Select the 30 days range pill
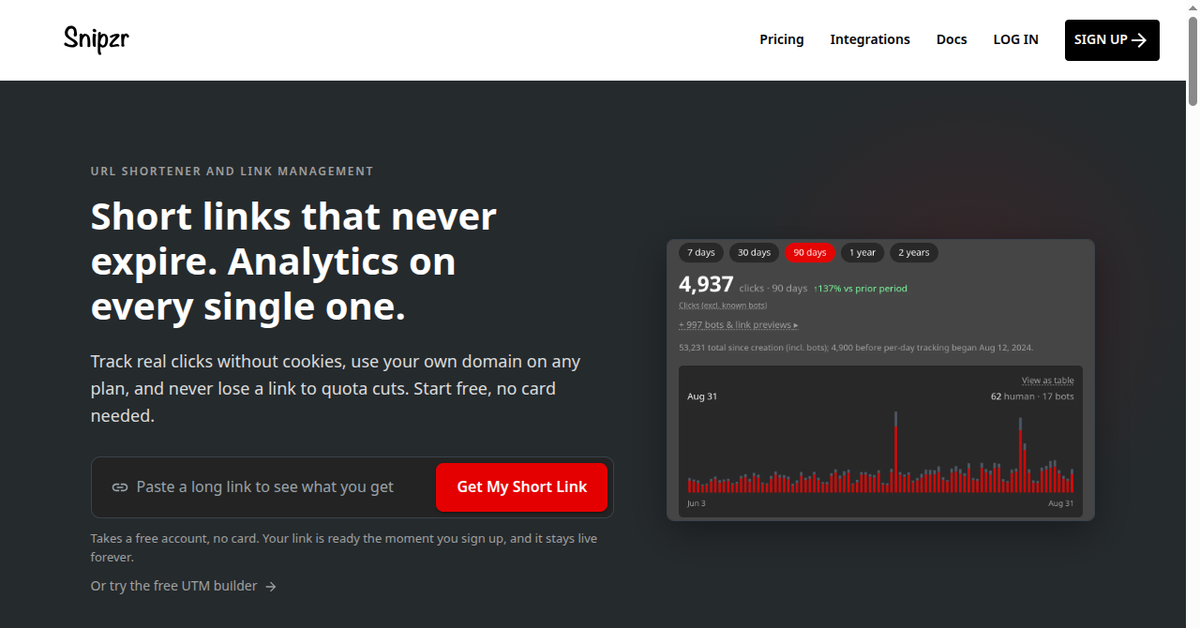The height and width of the screenshot is (628, 1200). tap(754, 252)
